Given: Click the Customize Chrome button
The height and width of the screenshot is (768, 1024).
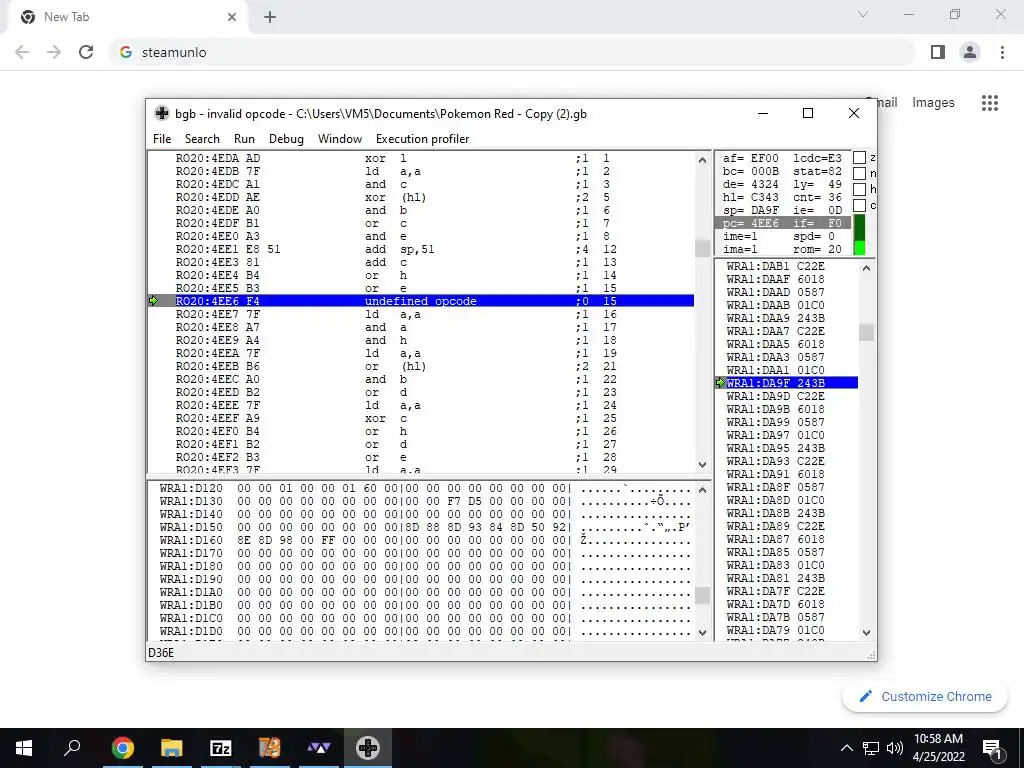Looking at the screenshot, I should pyautogui.click(x=925, y=696).
